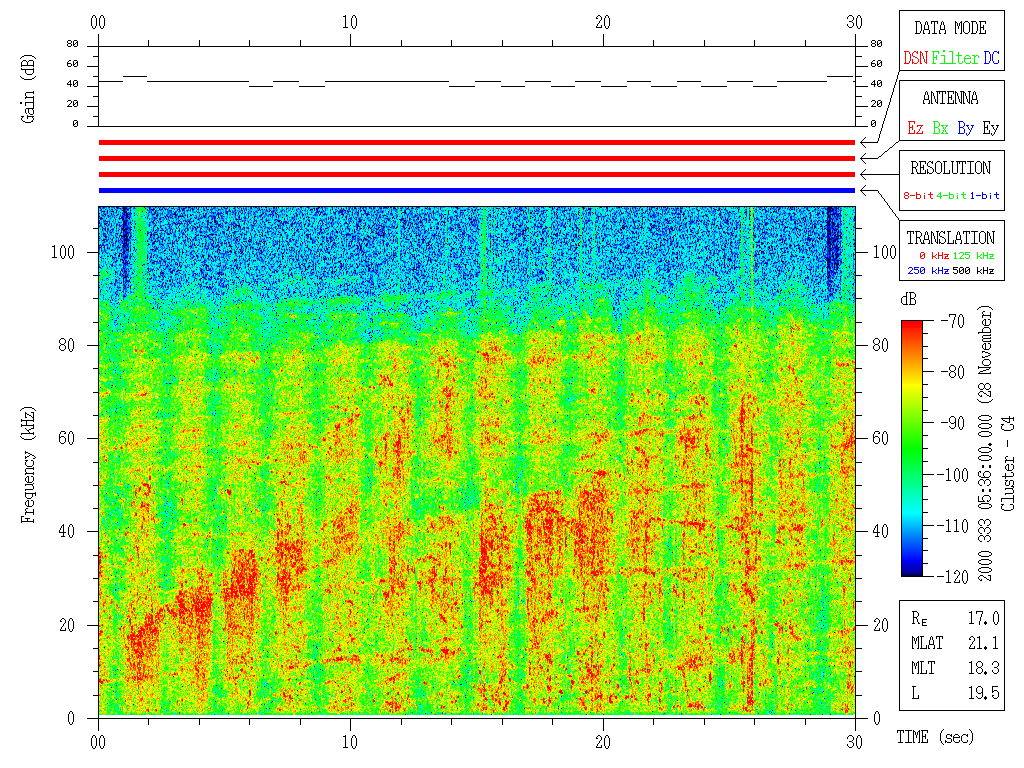Click the 4-bit resolution label

953,196
